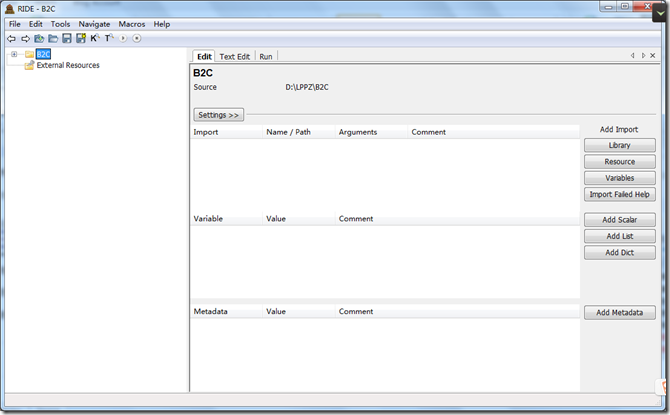Click the Open Directory folder toolbar icon
The image size is (670, 415).
point(53,39)
